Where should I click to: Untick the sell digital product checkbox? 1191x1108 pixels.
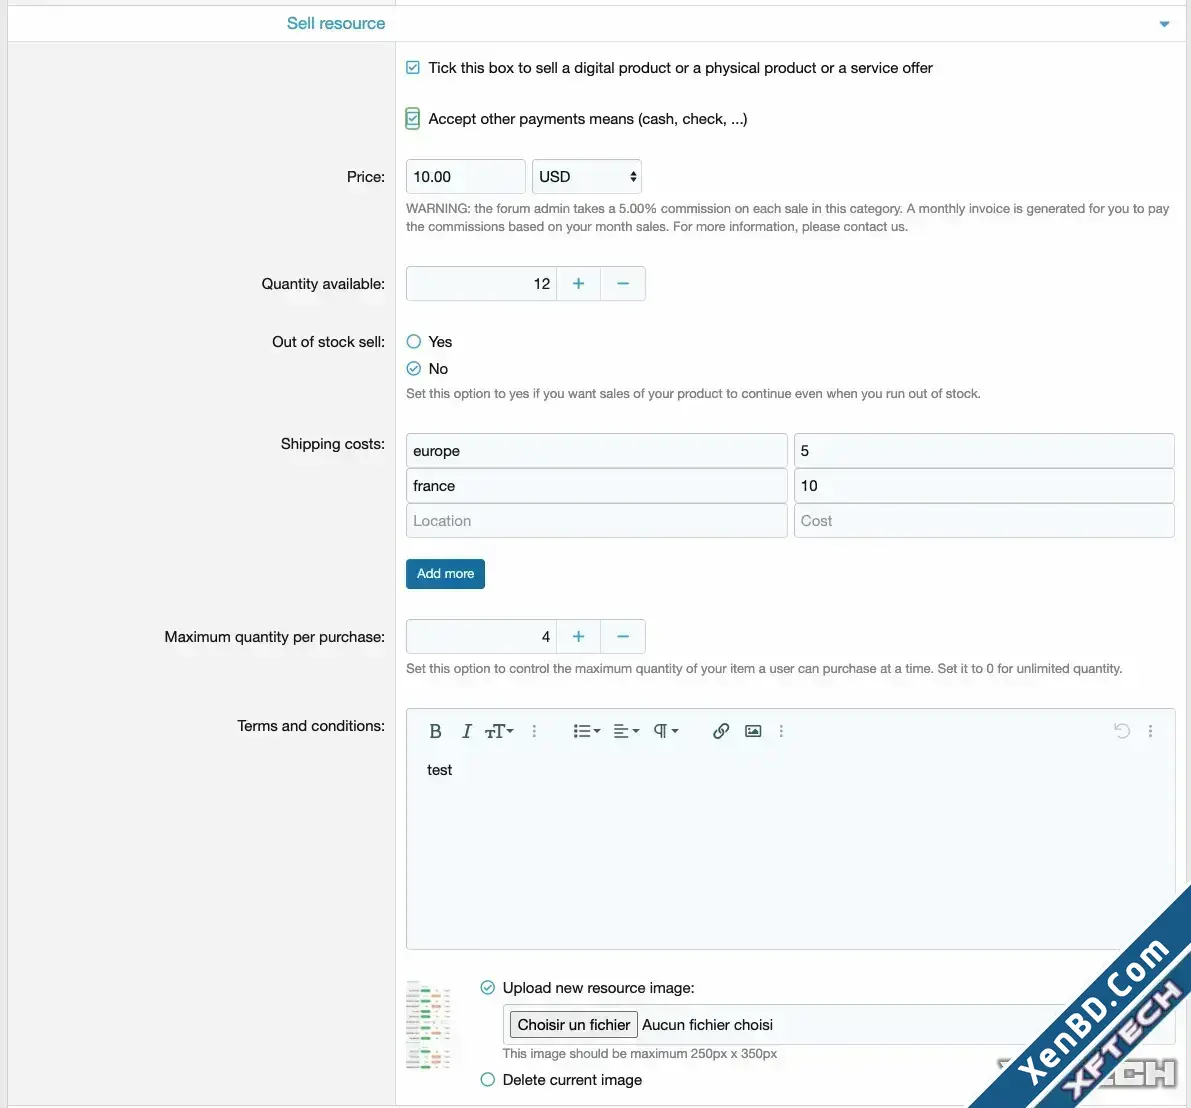click(412, 68)
